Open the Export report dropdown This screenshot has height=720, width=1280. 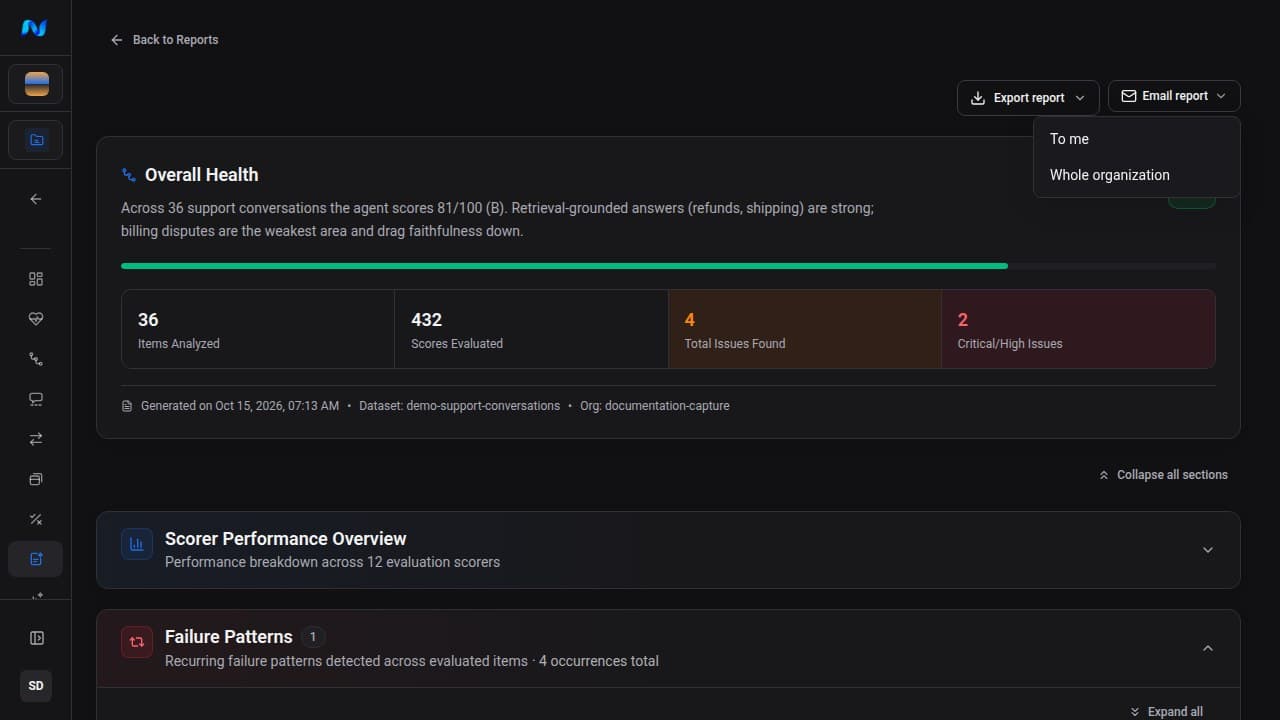(x=1028, y=98)
